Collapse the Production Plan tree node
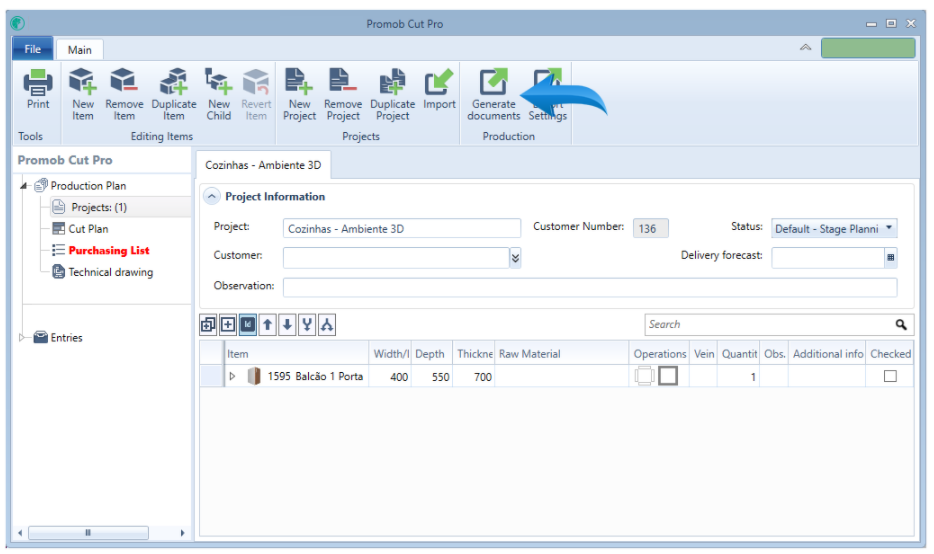This screenshot has height=554, width=934. (x=24, y=186)
